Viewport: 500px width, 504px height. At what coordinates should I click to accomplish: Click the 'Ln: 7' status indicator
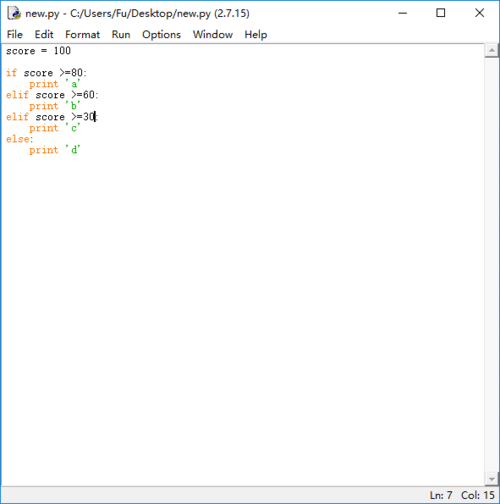441,495
